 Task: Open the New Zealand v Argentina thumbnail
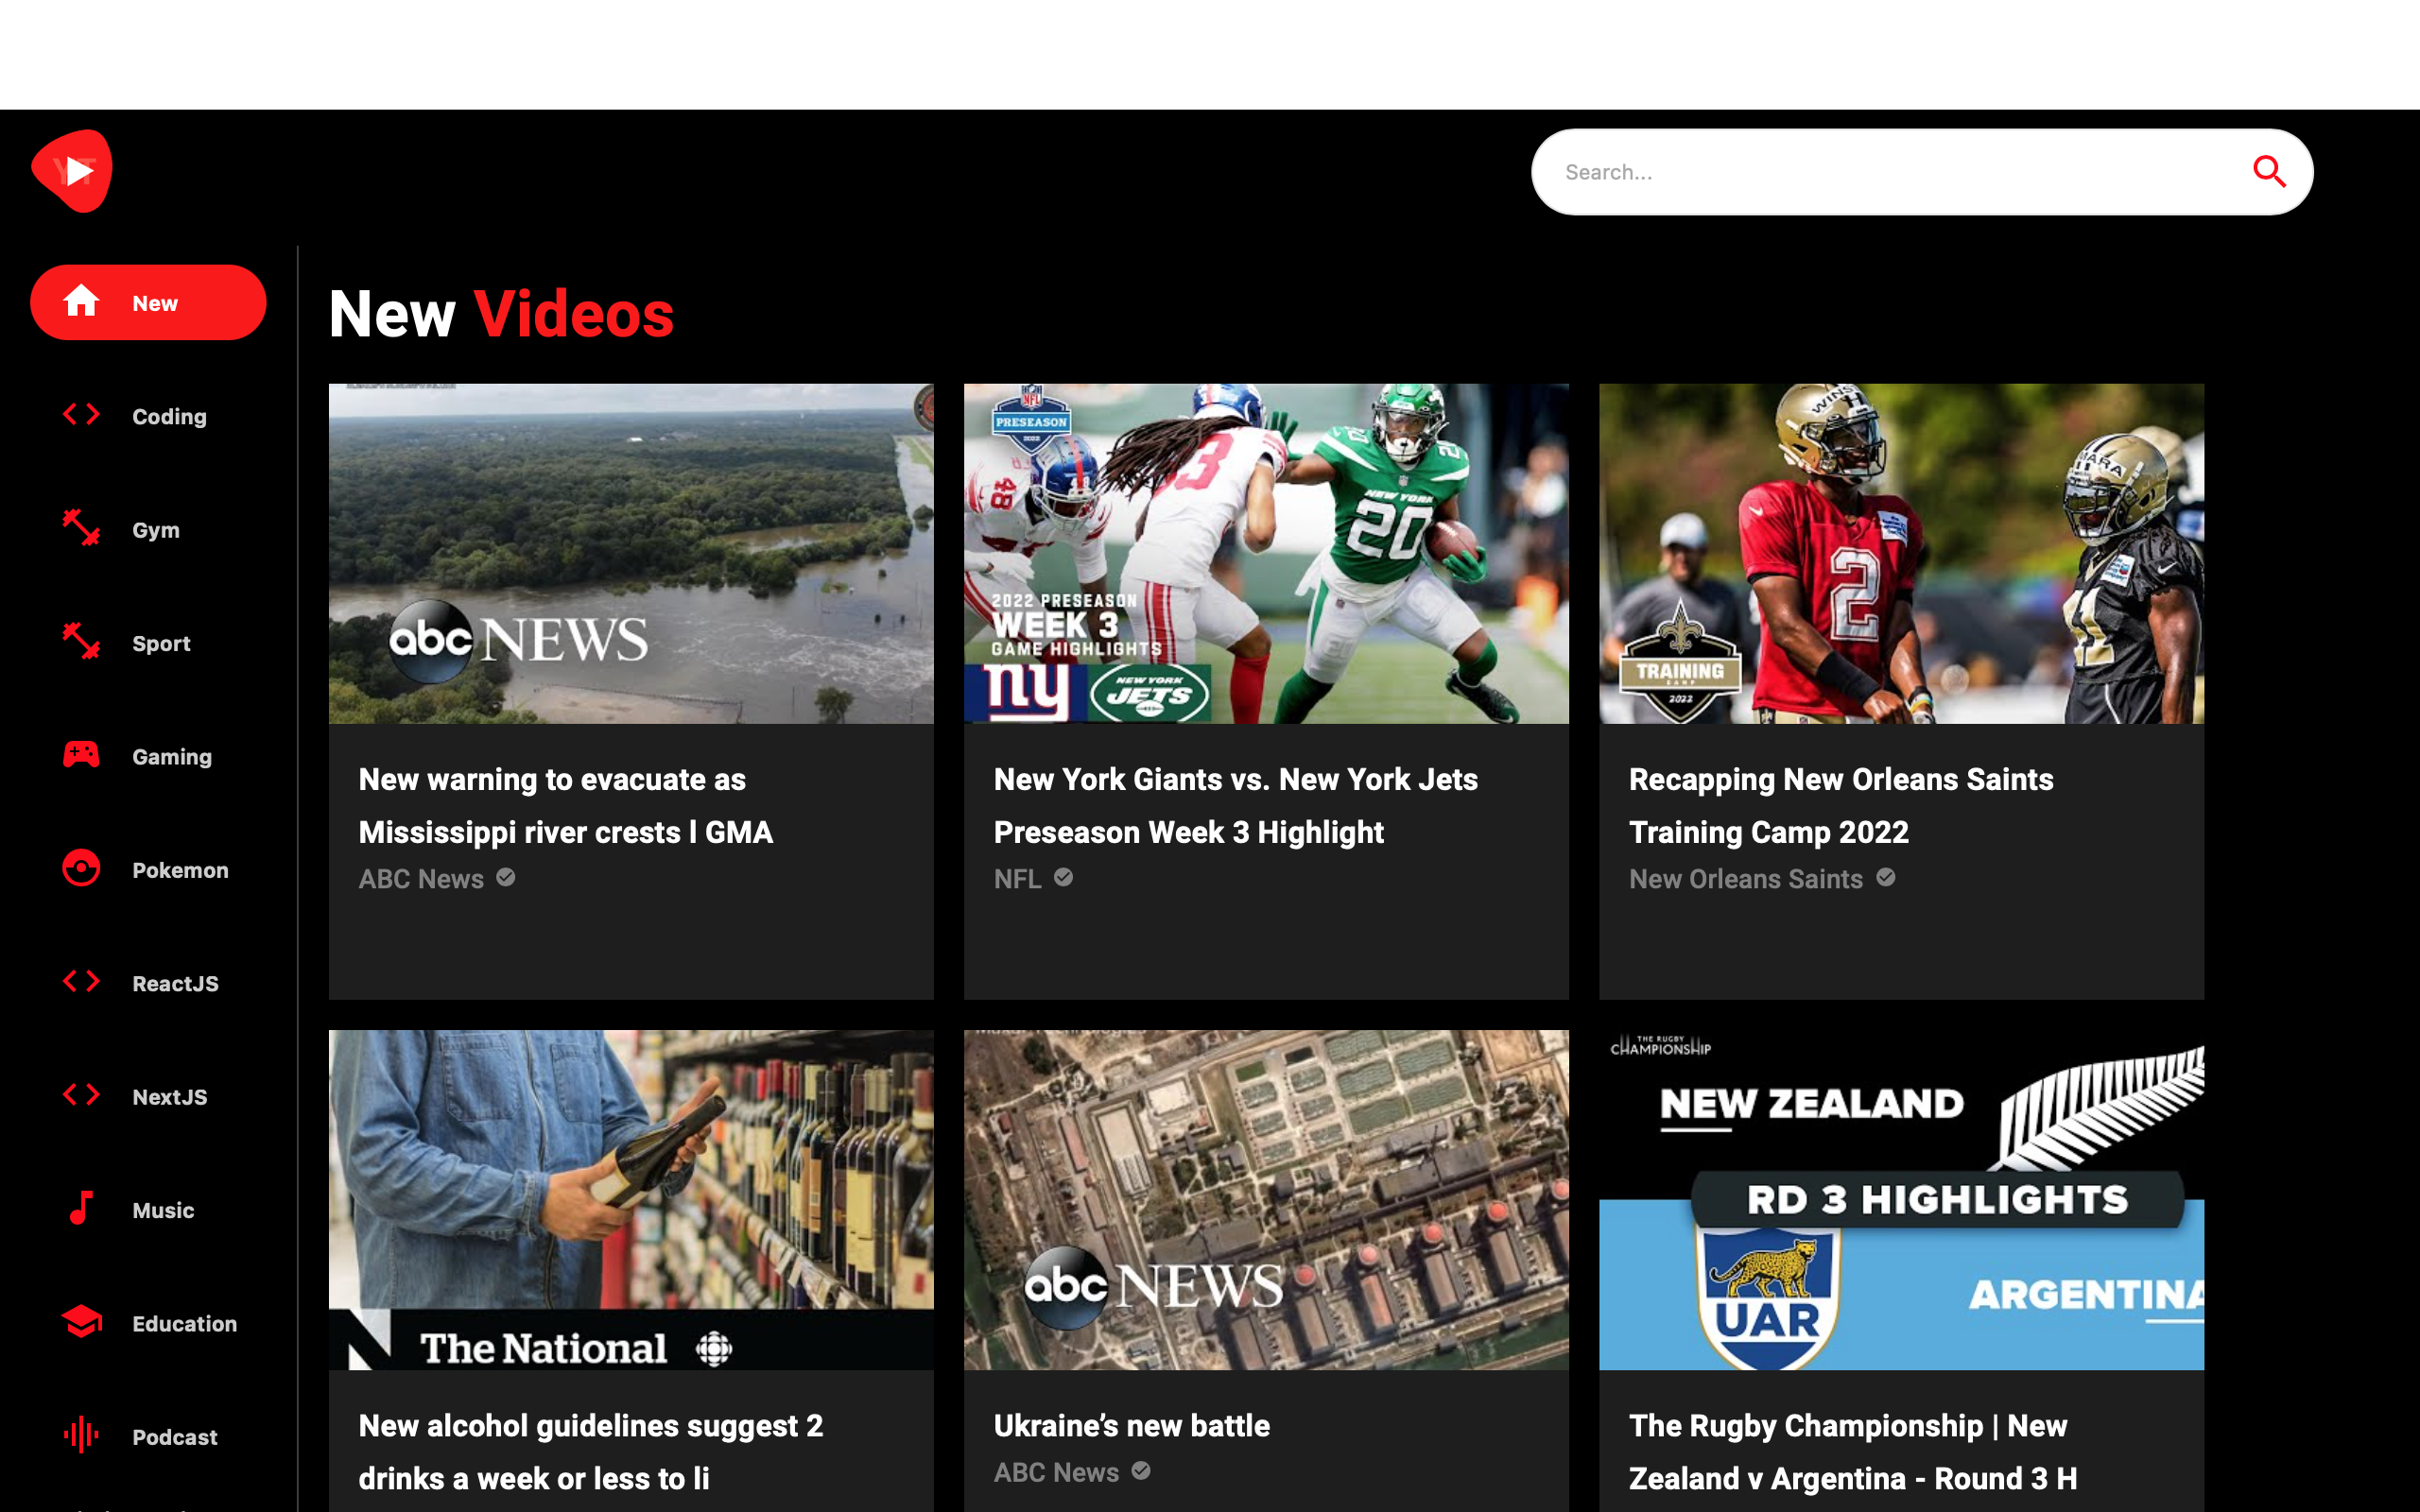pyautogui.click(x=1901, y=1199)
